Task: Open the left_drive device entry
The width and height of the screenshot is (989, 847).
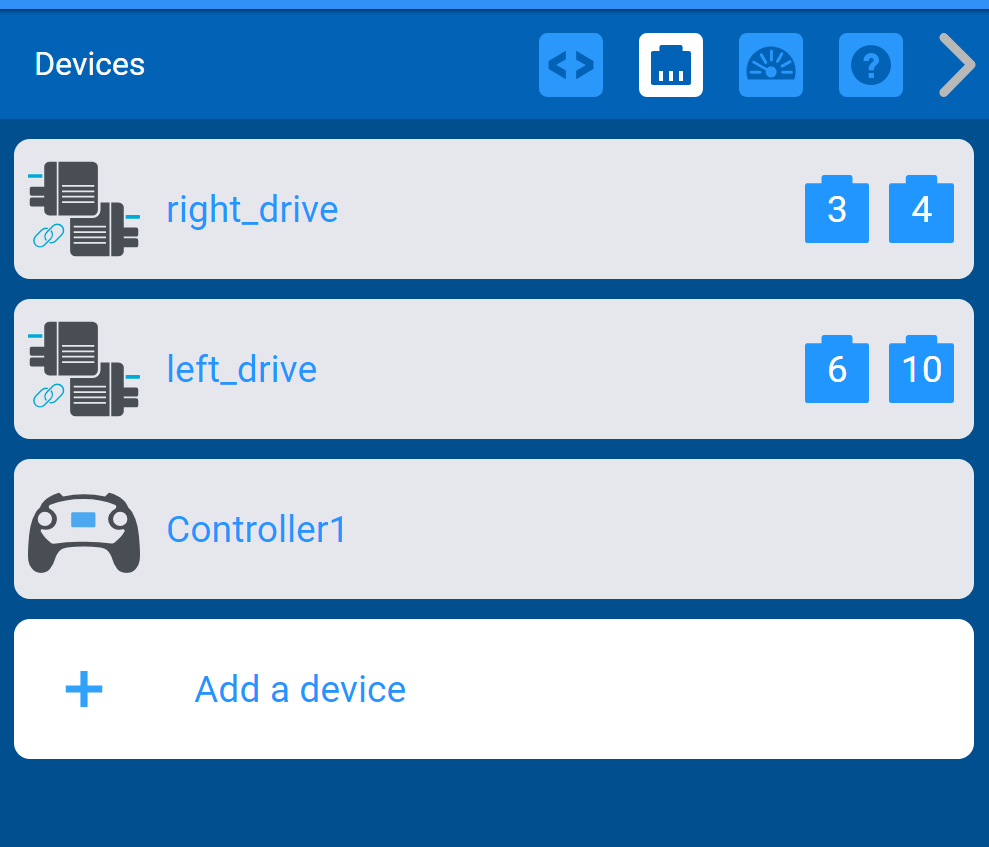Action: coord(494,369)
